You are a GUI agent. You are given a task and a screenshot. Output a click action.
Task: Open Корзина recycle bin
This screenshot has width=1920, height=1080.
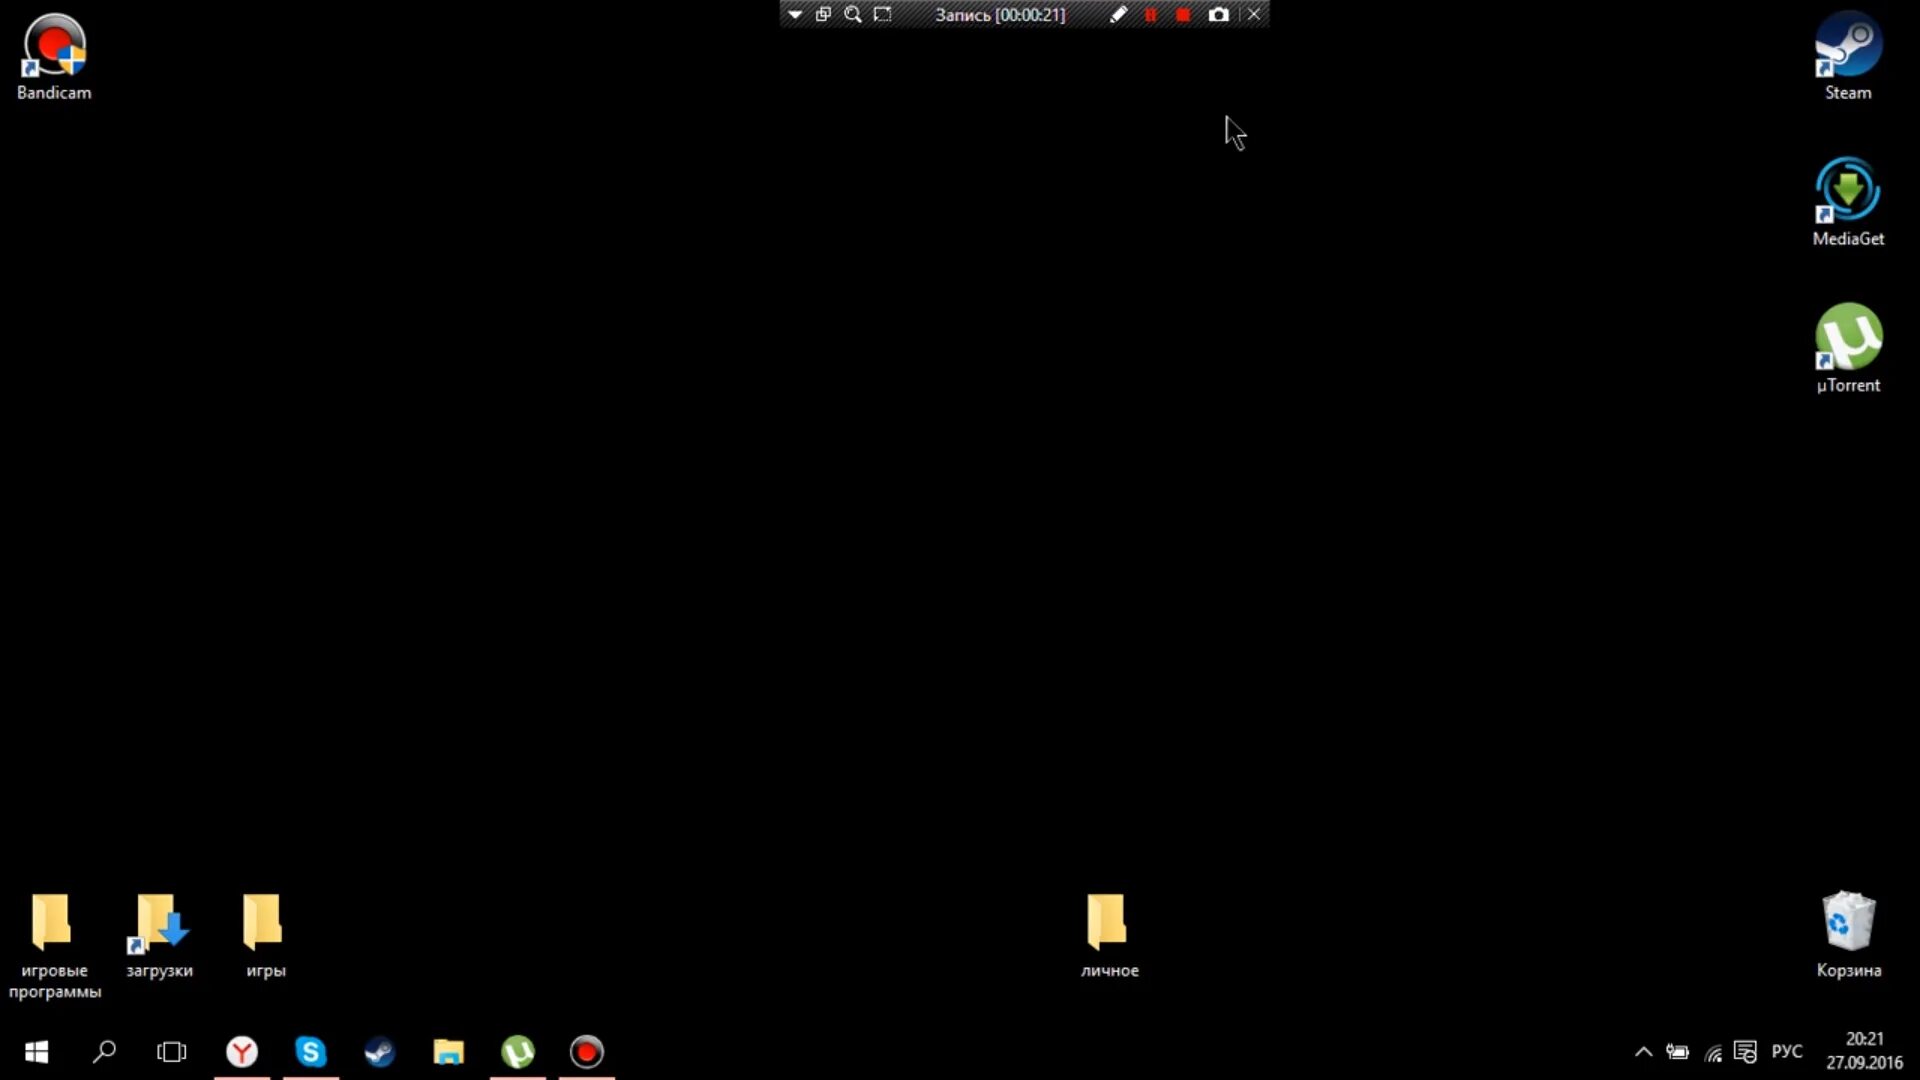point(1849,931)
